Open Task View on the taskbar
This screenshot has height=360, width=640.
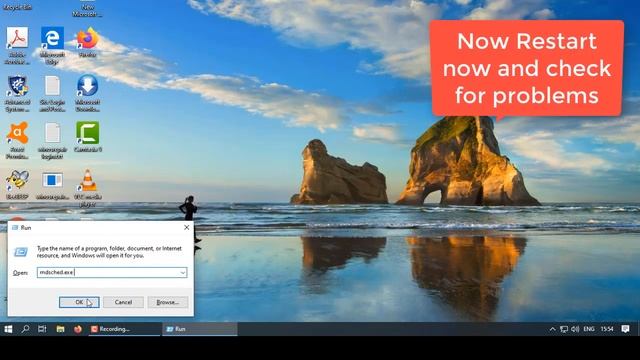click(42, 329)
